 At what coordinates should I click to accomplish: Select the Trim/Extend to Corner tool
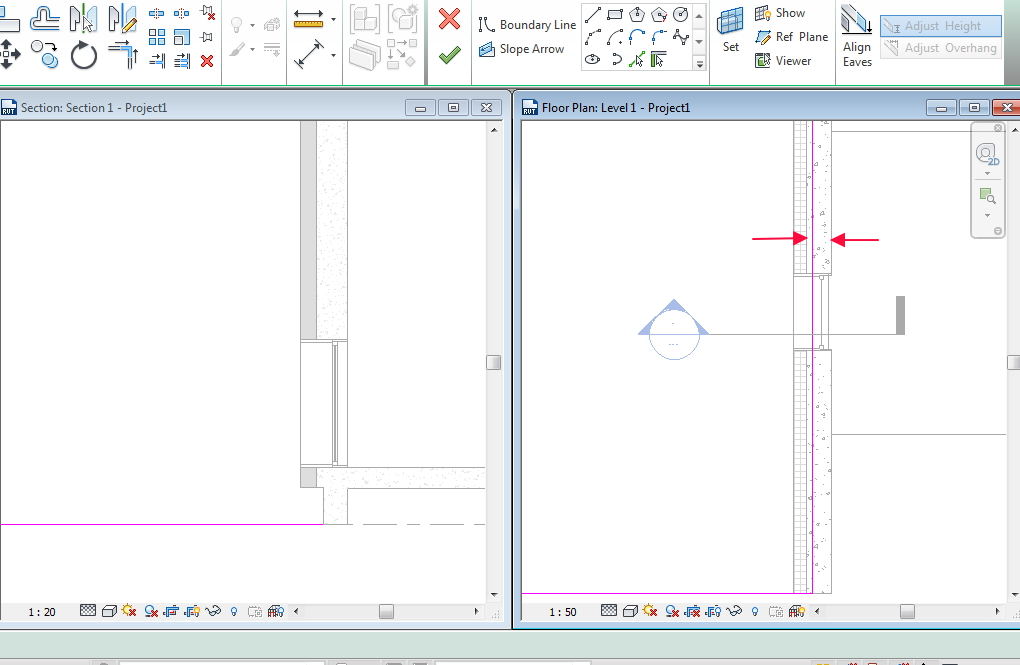123,54
